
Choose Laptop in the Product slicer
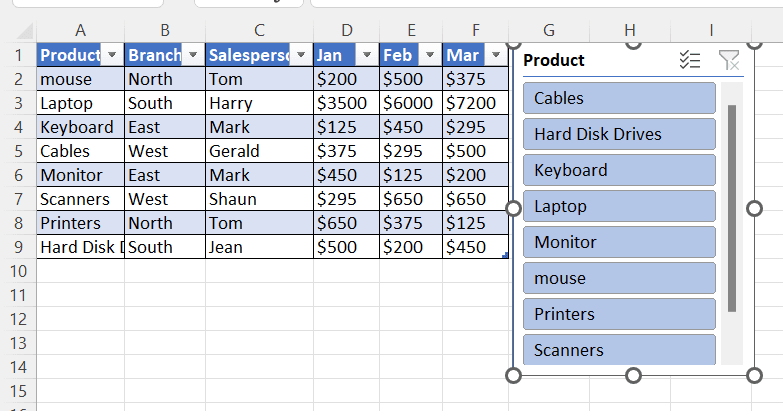pos(619,206)
